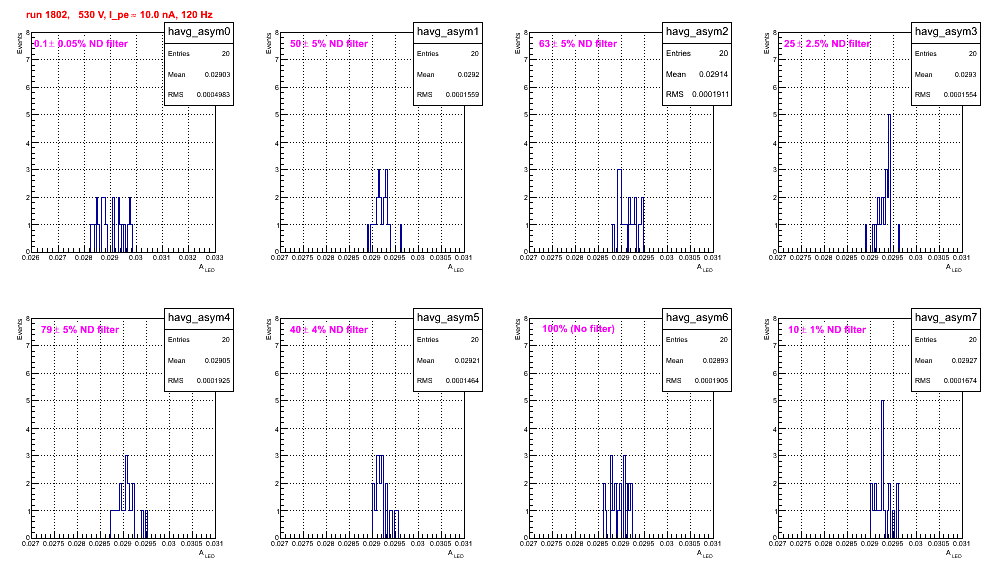Click Mean value 0.0292 in havg_asym1
Screen dimensions: 996x572
(468, 74)
